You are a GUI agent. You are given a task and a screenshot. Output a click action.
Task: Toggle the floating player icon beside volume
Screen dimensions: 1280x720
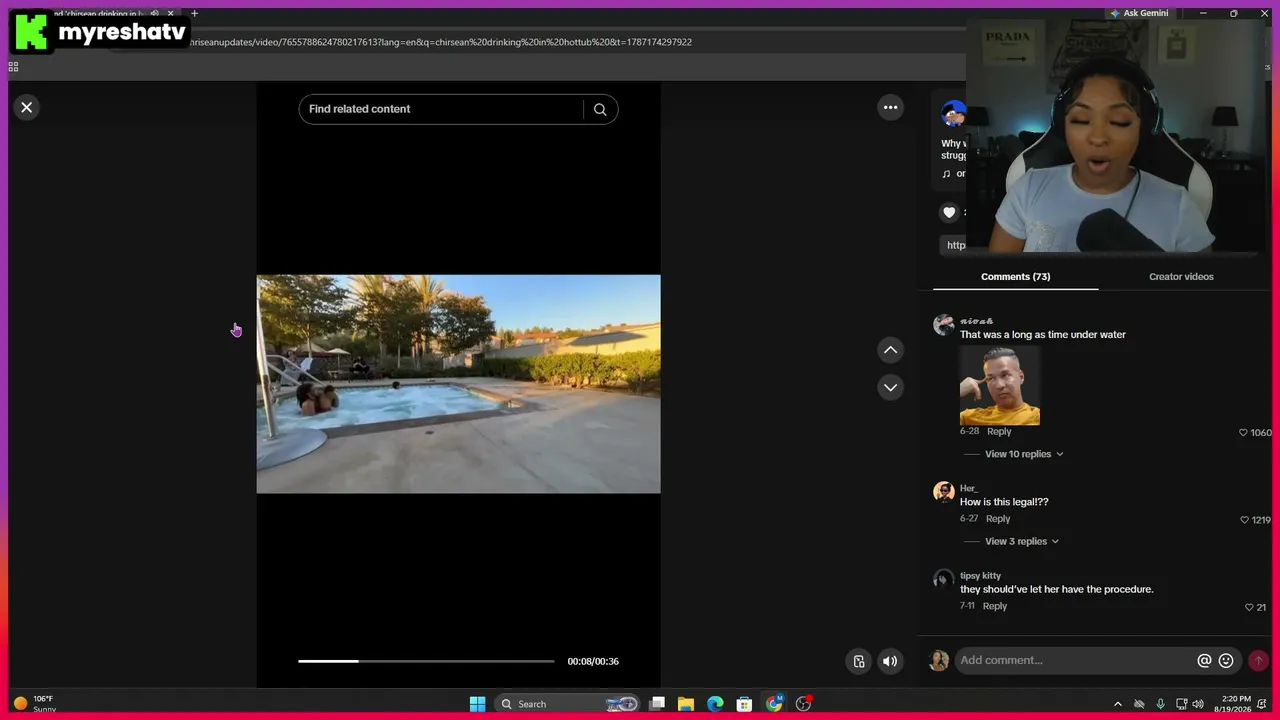tap(858, 661)
